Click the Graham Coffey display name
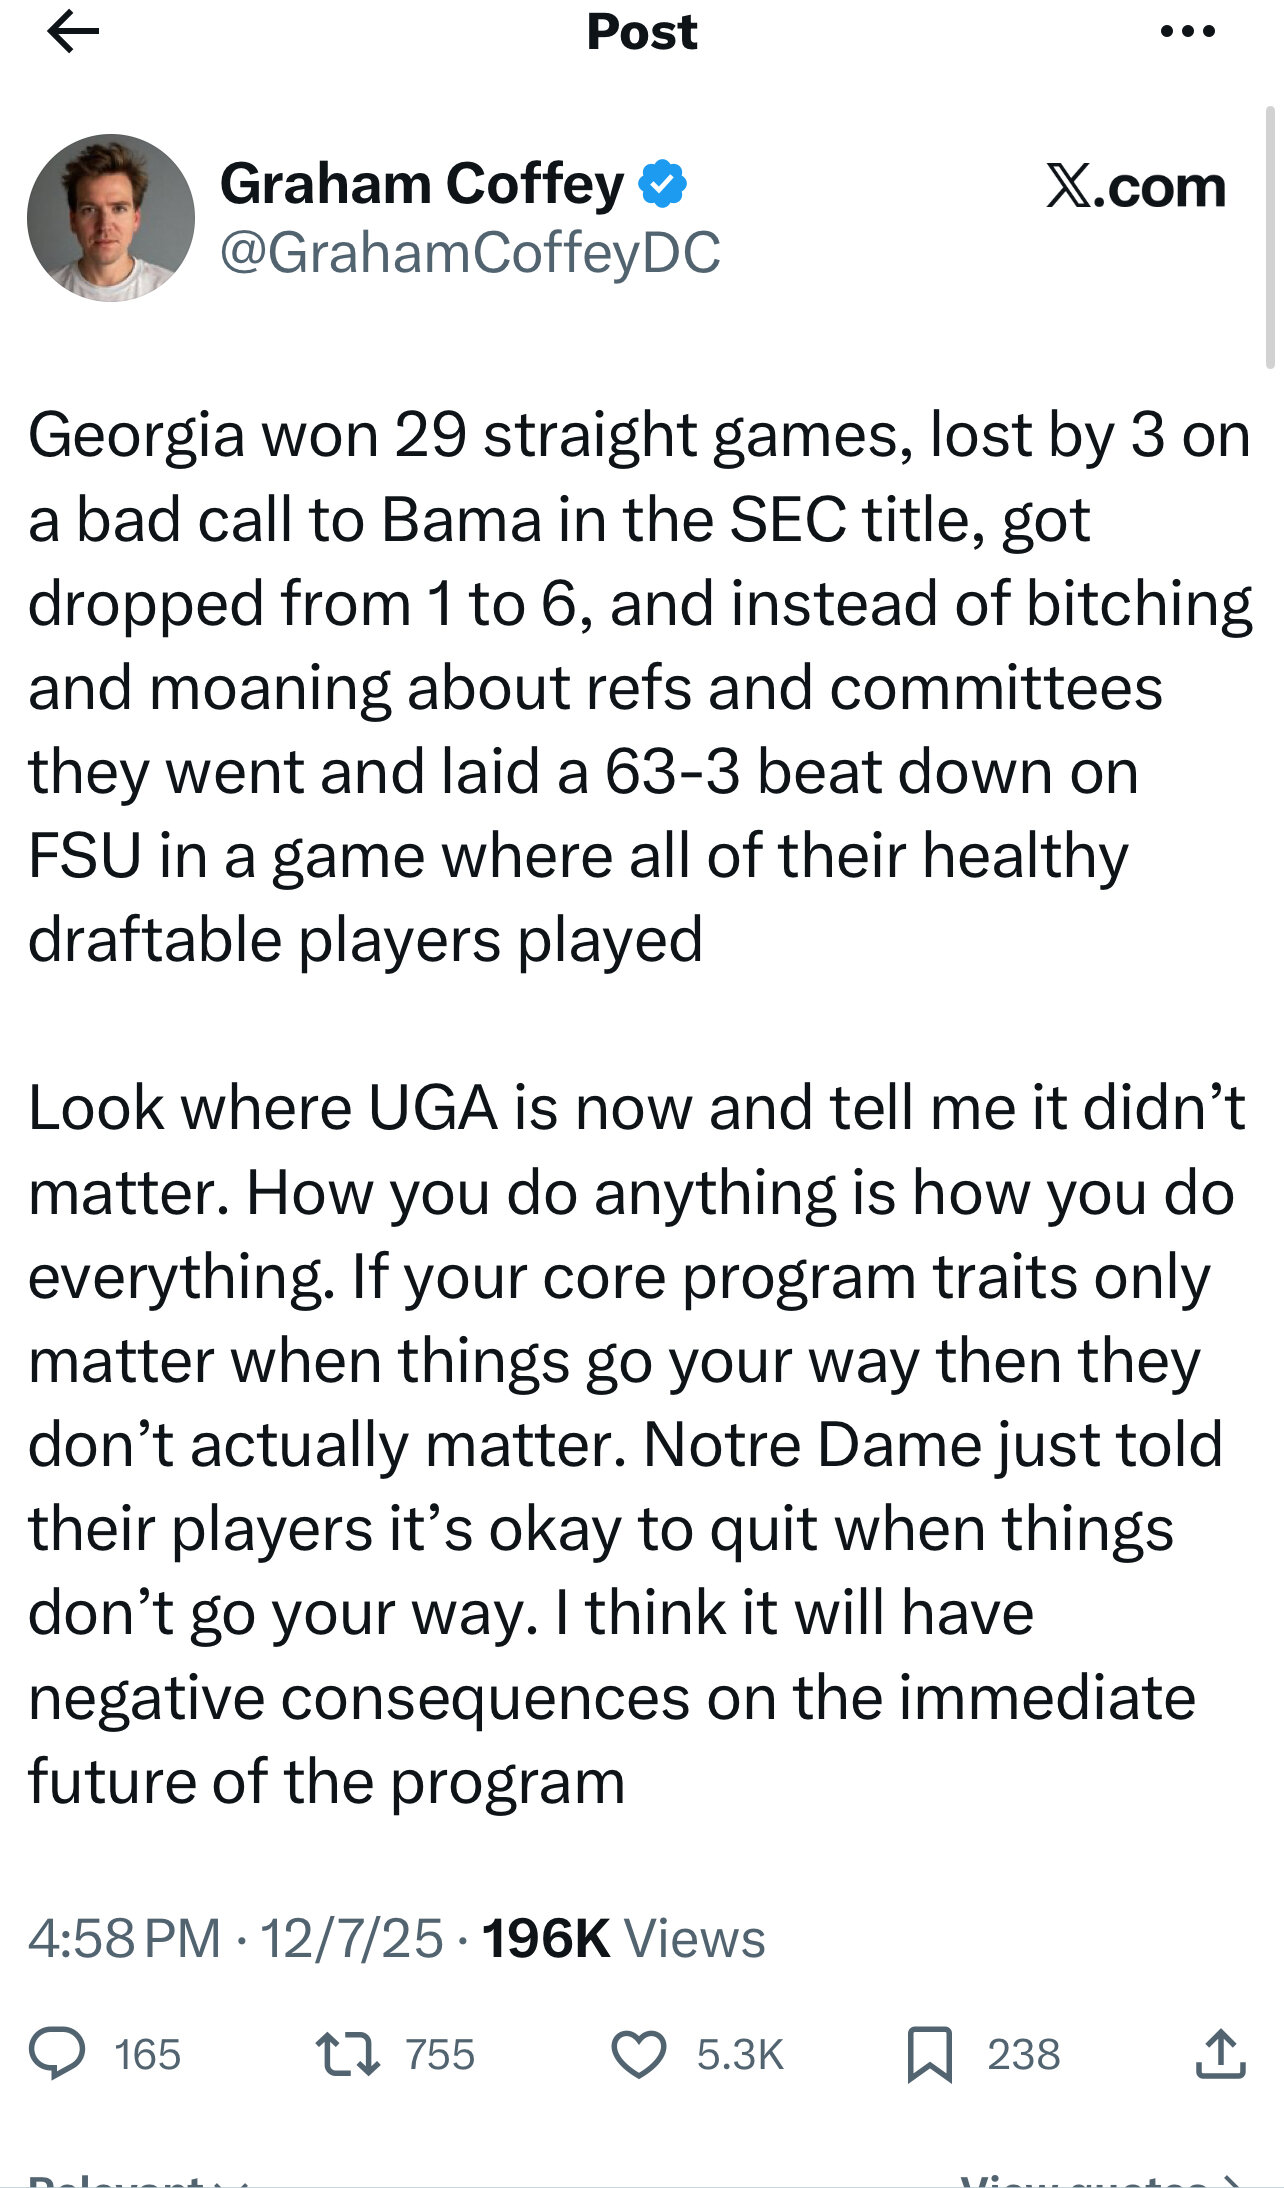 [421, 184]
